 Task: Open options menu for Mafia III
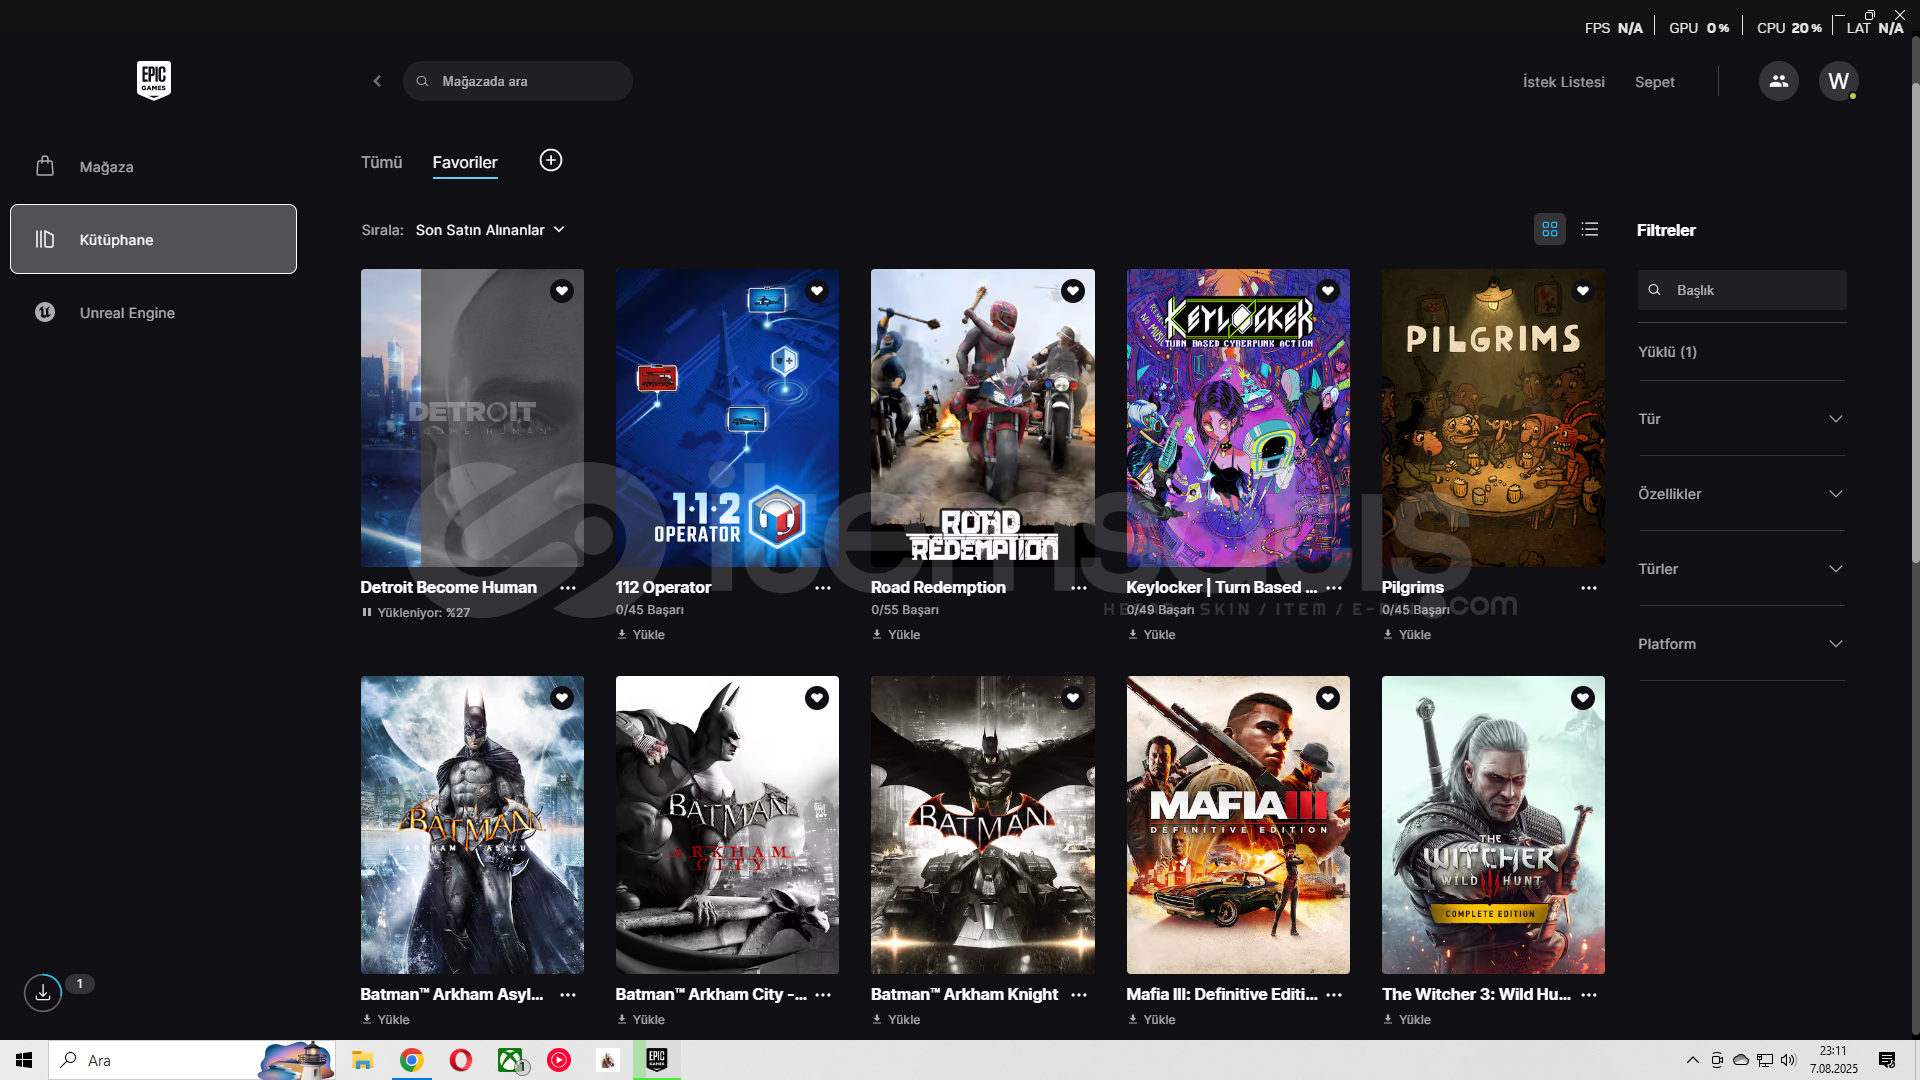tap(1334, 995)
